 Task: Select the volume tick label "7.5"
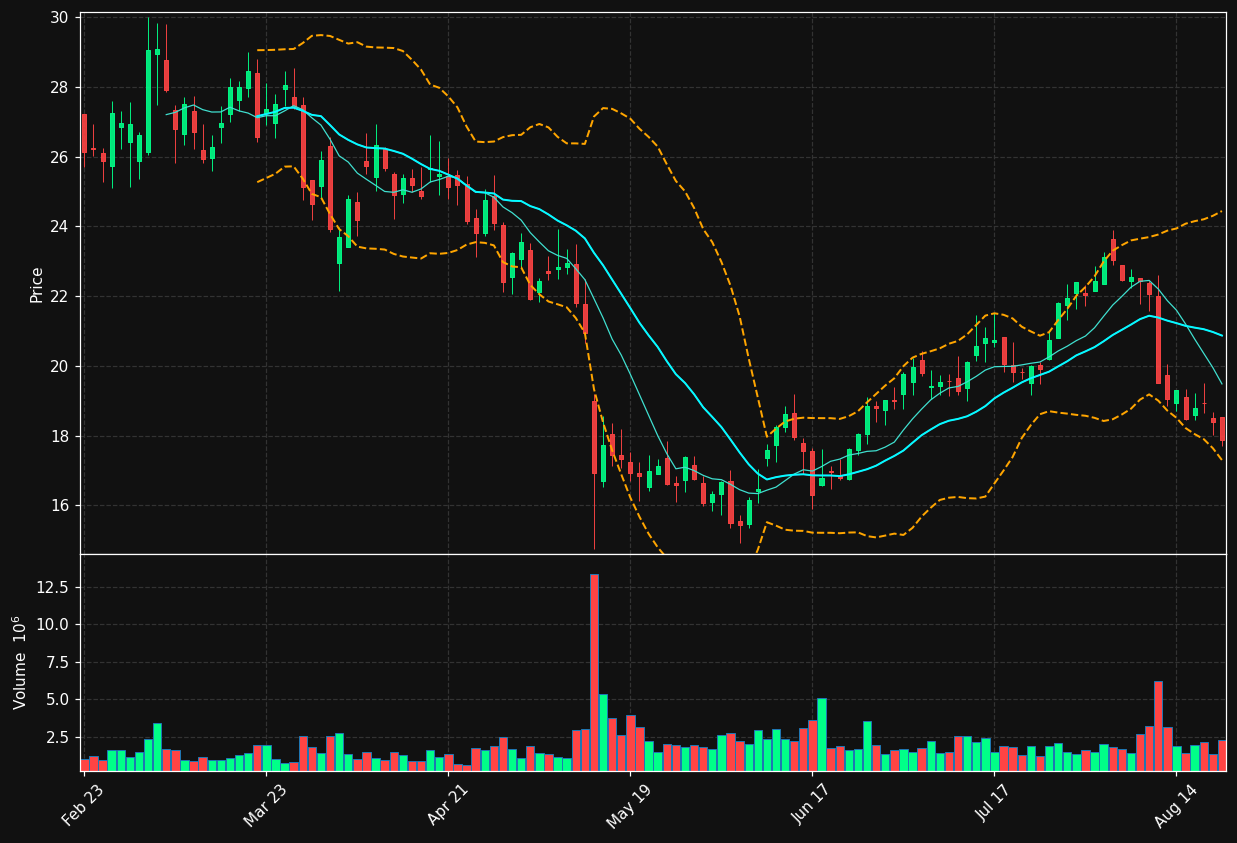coord(58,662)
